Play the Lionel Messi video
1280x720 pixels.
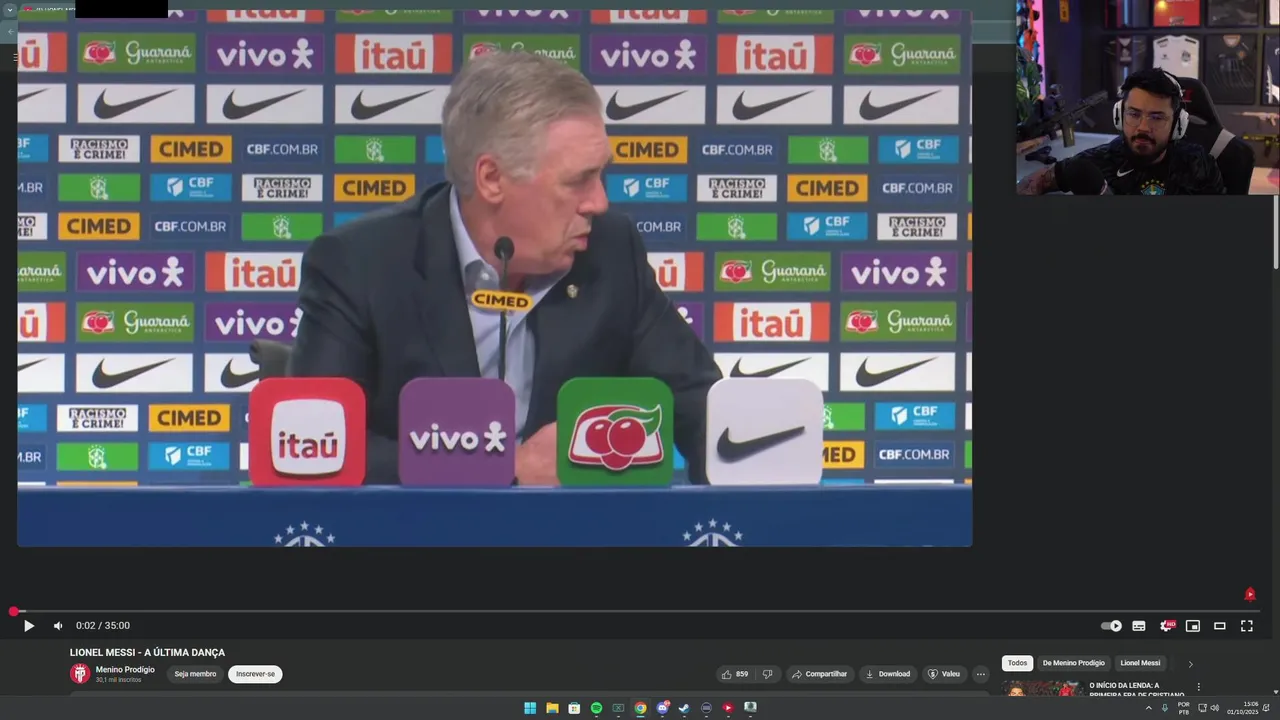28,626
